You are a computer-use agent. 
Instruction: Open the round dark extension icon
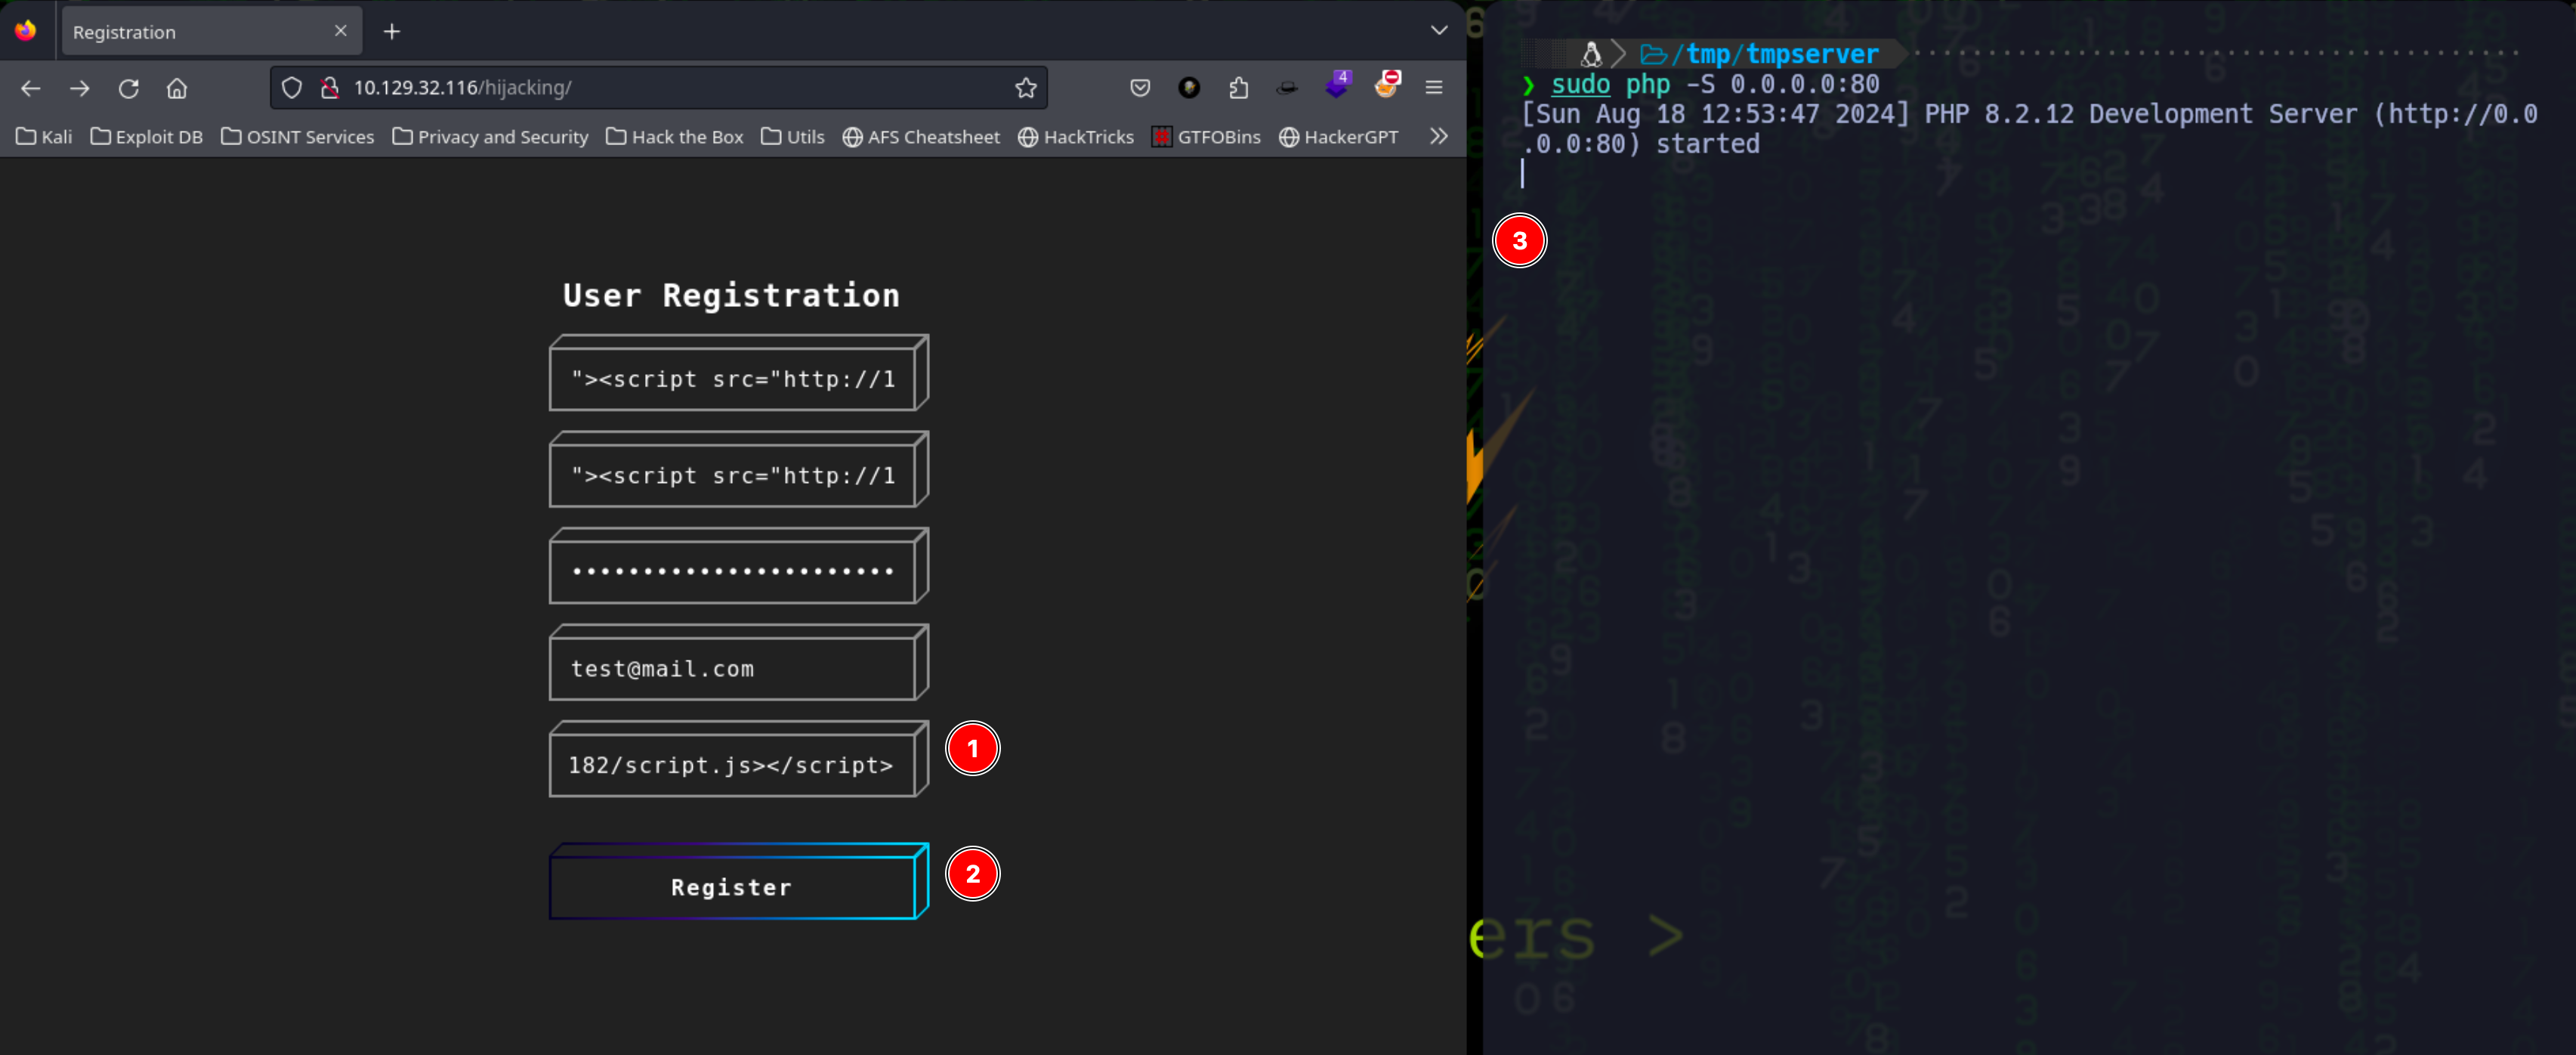pos(1189,88)
